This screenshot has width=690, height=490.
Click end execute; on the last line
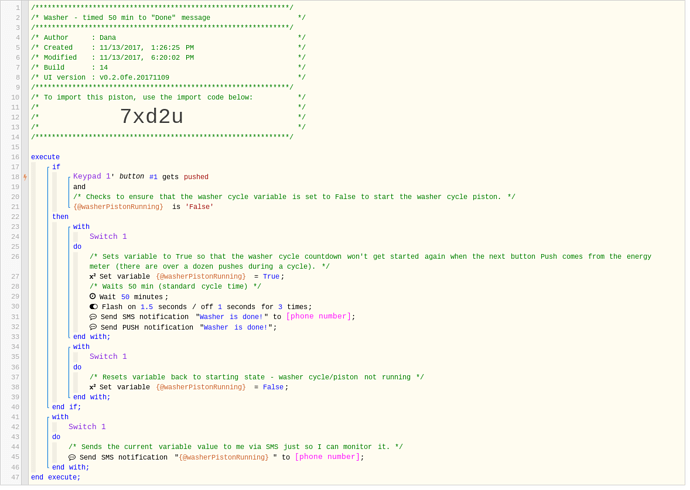point(55,478)
